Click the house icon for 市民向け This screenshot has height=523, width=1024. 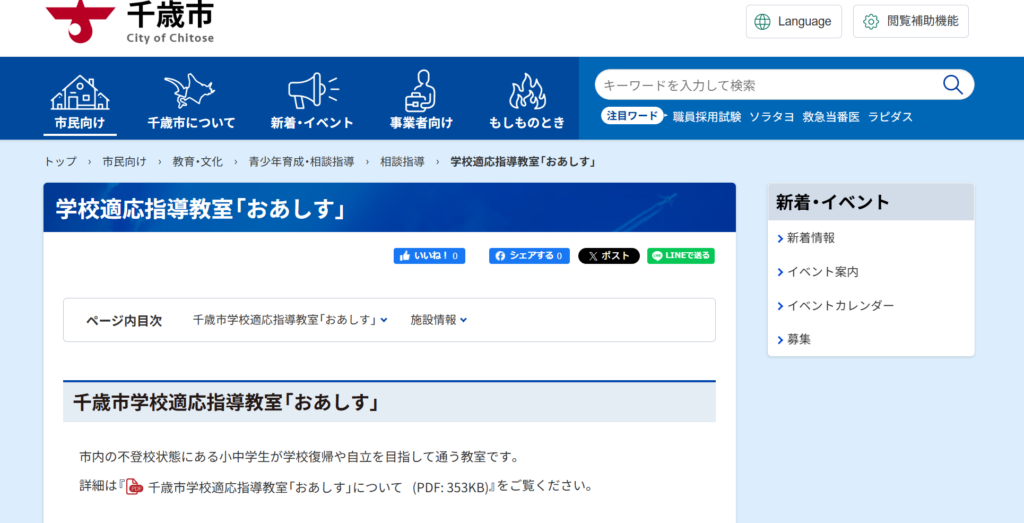[x=80, y=92]
